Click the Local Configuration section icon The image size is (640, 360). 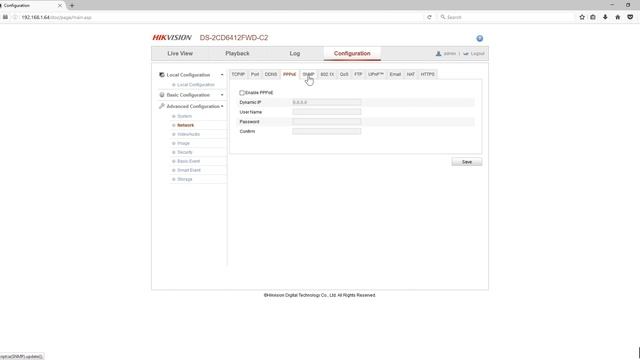pos(162,75)
